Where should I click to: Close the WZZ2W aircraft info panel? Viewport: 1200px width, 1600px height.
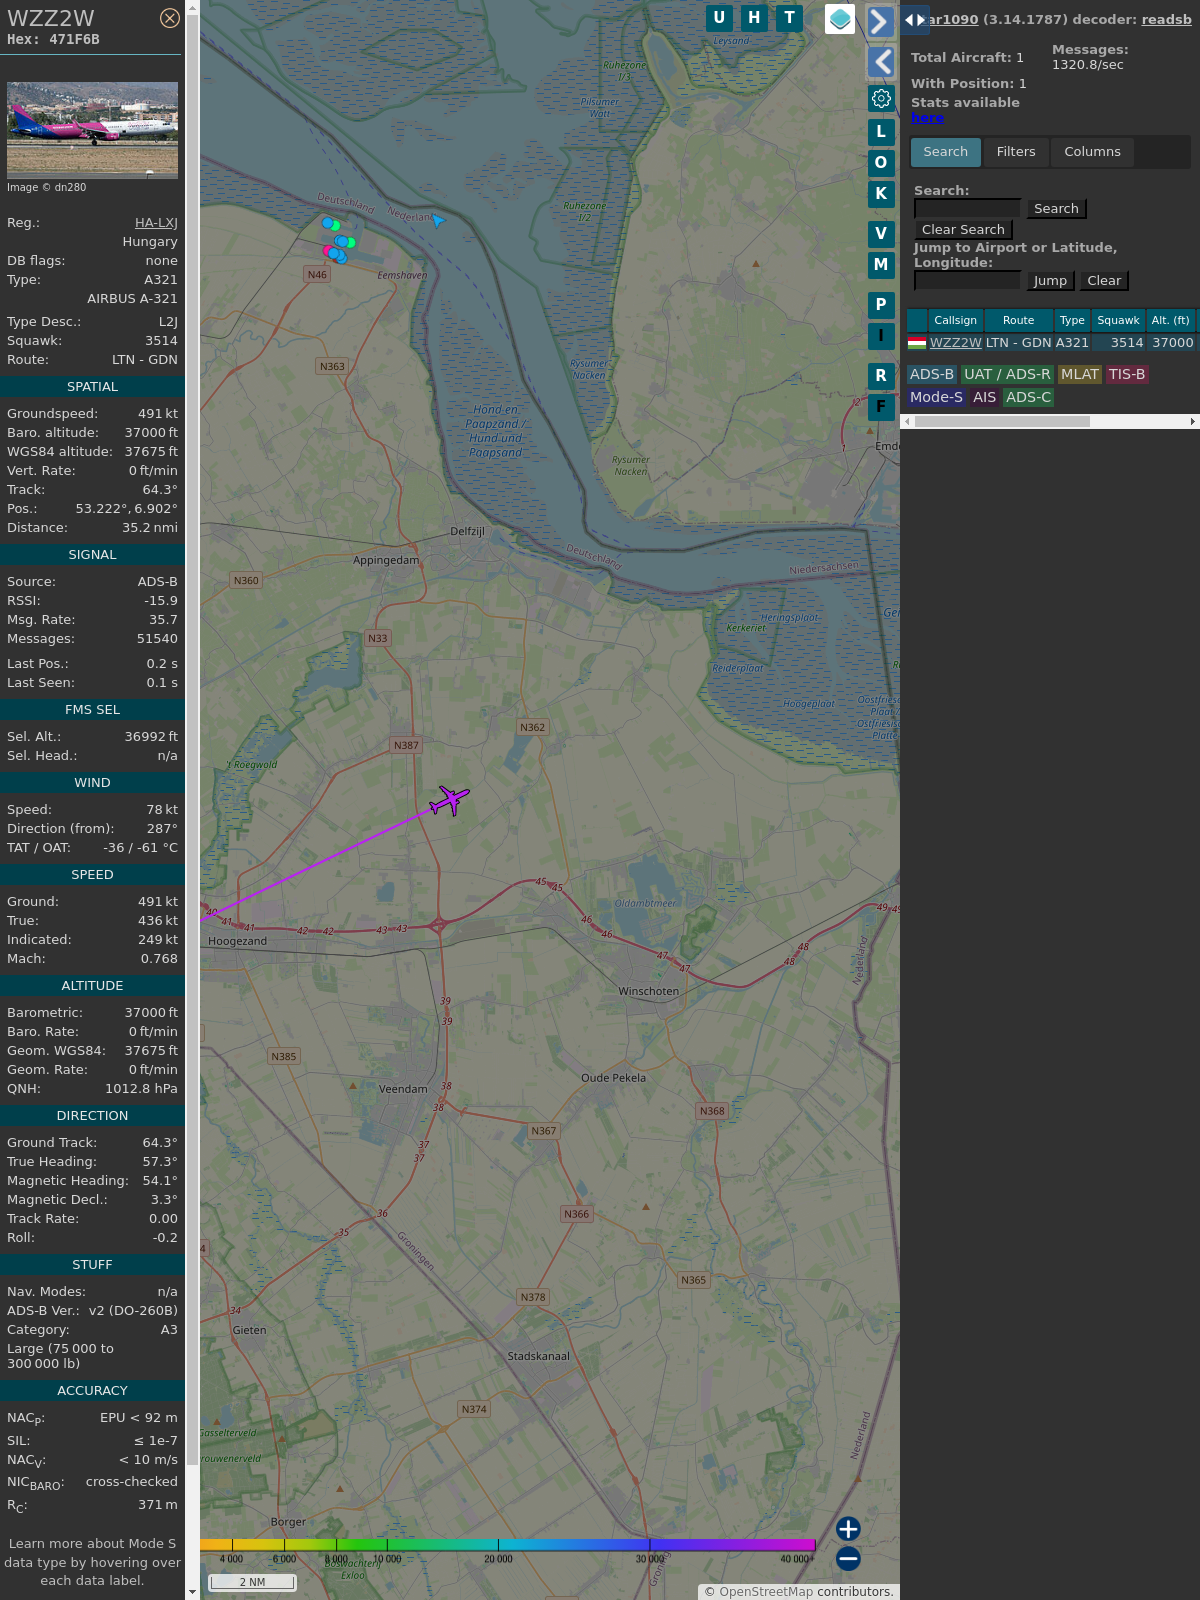click(x=170, y=18)
